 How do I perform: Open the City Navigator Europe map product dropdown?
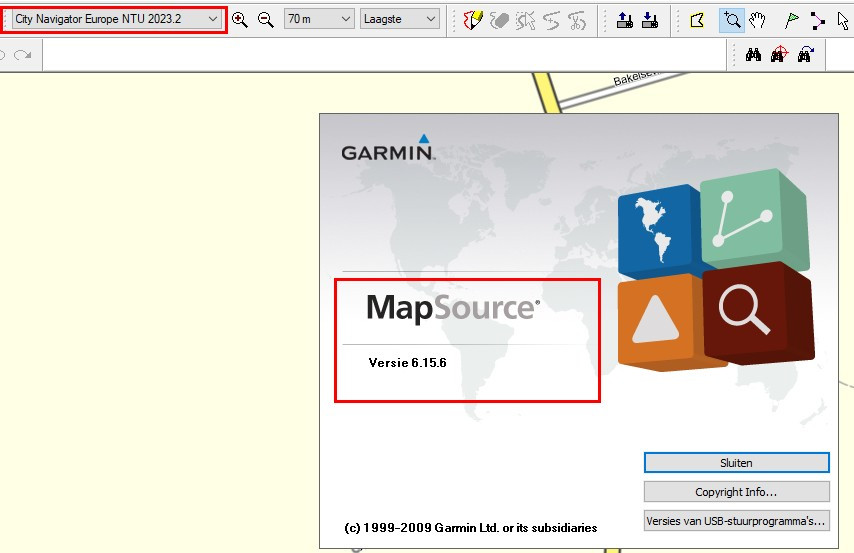pos(116,19)
